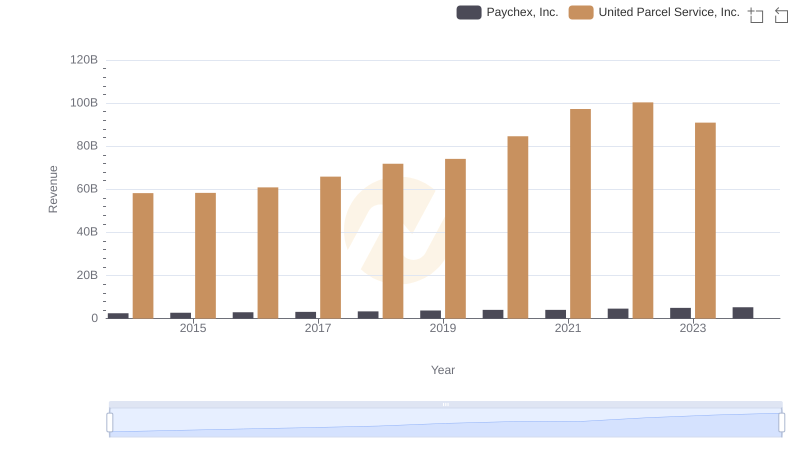The height and width of the screenshot is (461, 800).
Task: Click the small grip atop the range slider
Action: [445, 404]
